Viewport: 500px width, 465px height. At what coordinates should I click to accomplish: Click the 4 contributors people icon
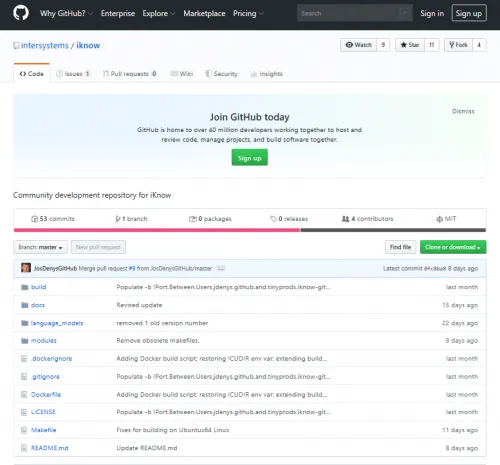coord(345,219)
